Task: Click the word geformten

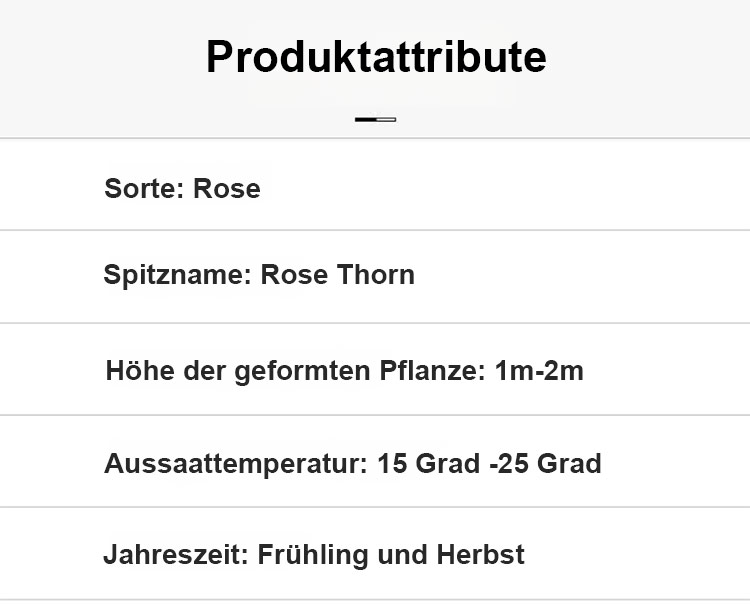Action: pos(302,372)
